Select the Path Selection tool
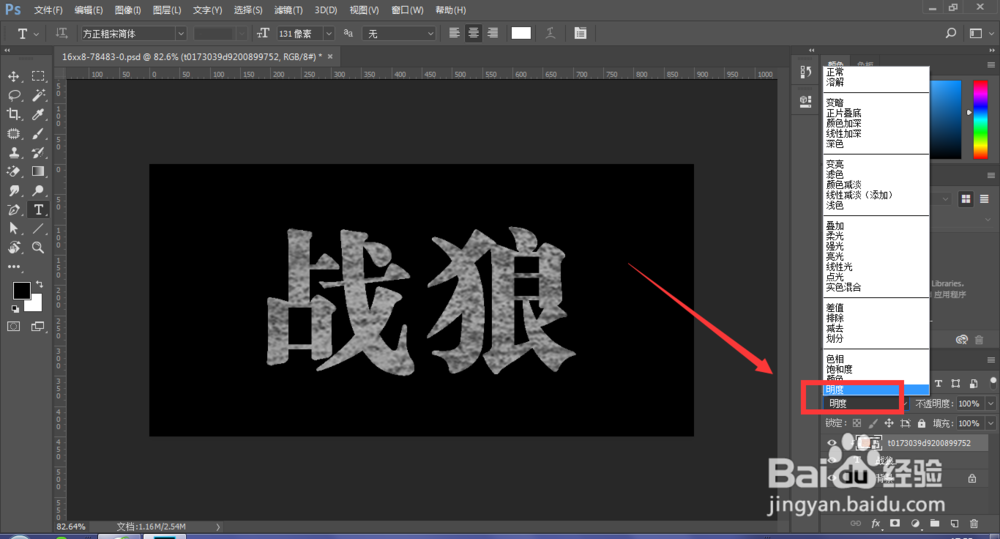Viewport: 1000px width, 539px height. (x=13, y=228)
